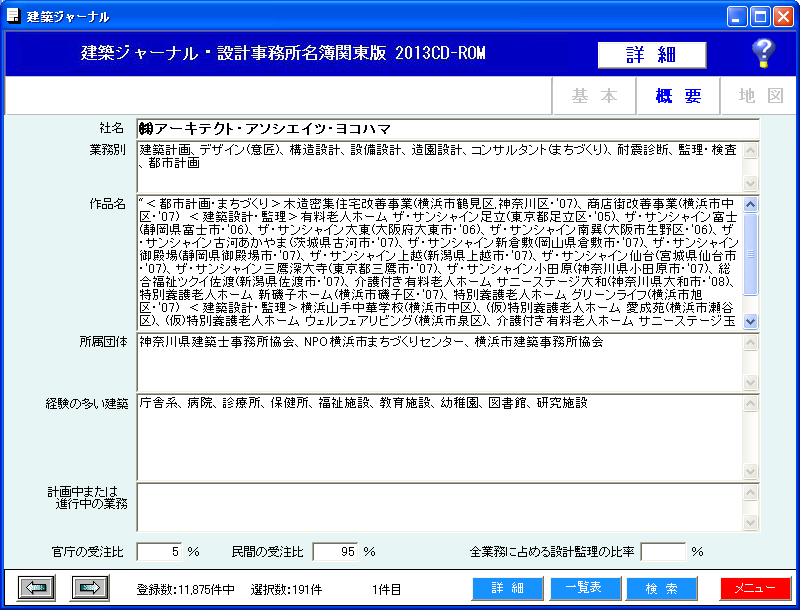Click the 作品名 scrollbar thumb

click(751, 254)
